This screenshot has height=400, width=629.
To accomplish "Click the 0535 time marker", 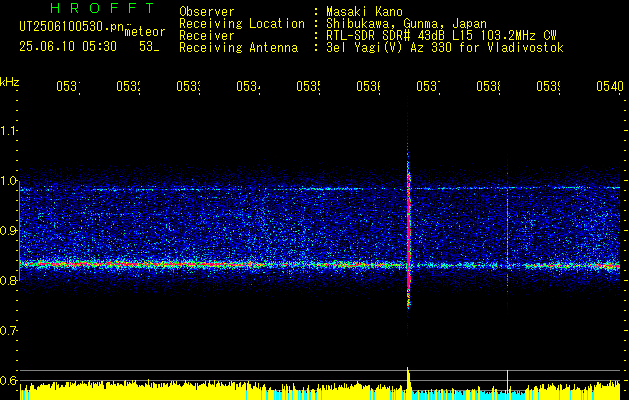I will coord(308,86).
